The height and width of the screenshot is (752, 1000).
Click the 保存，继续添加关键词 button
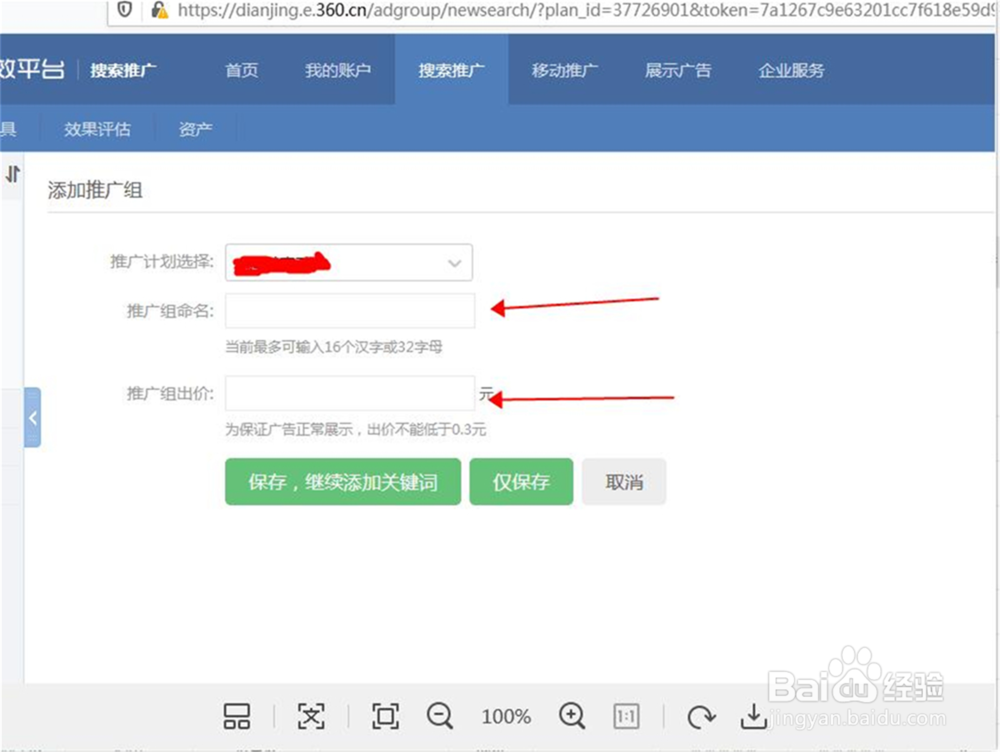343,481
